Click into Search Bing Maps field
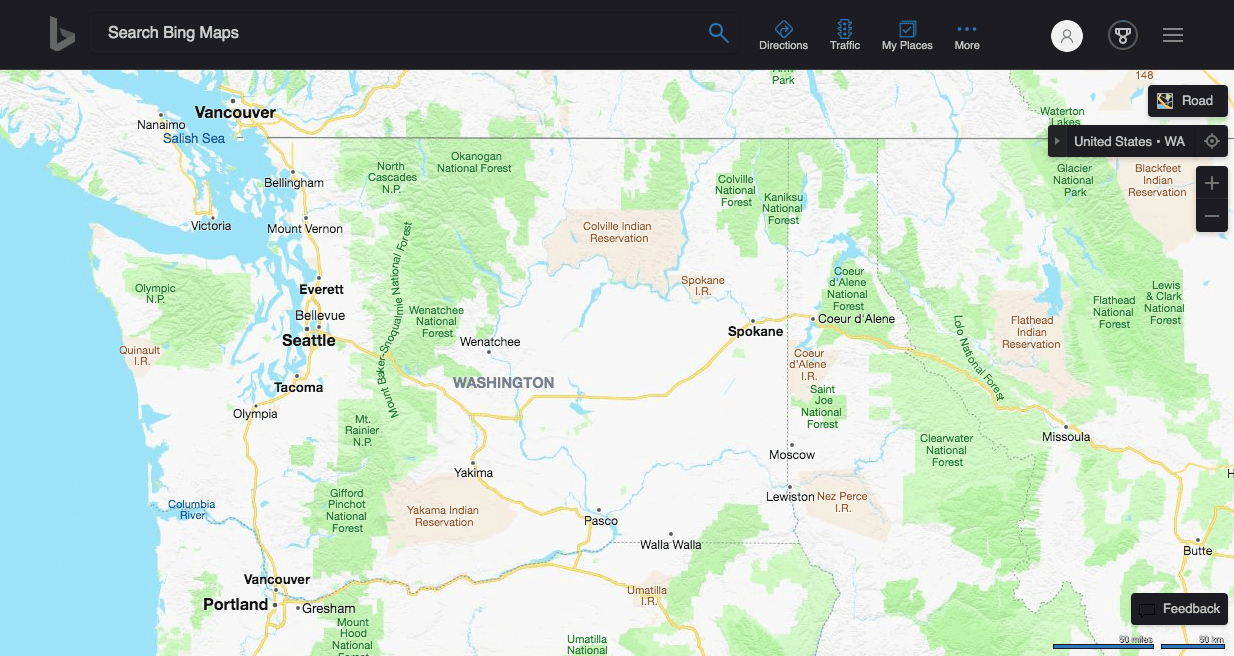Image resolution: width=1234 pixels, height=656 pixels. coord(400,33)
